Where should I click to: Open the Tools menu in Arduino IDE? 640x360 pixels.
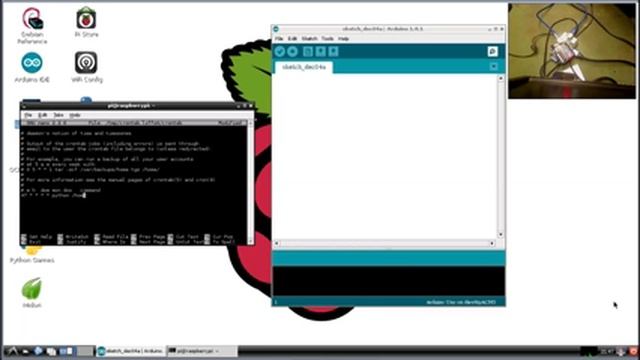click(x=327, y=39)
